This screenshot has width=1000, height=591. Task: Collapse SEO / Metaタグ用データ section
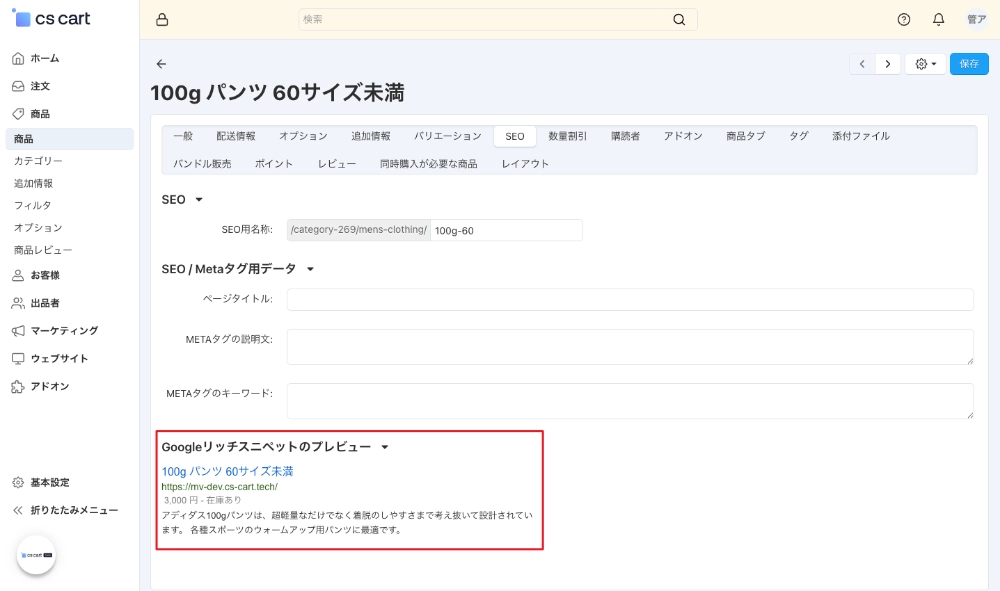click(x=310, y=269)
